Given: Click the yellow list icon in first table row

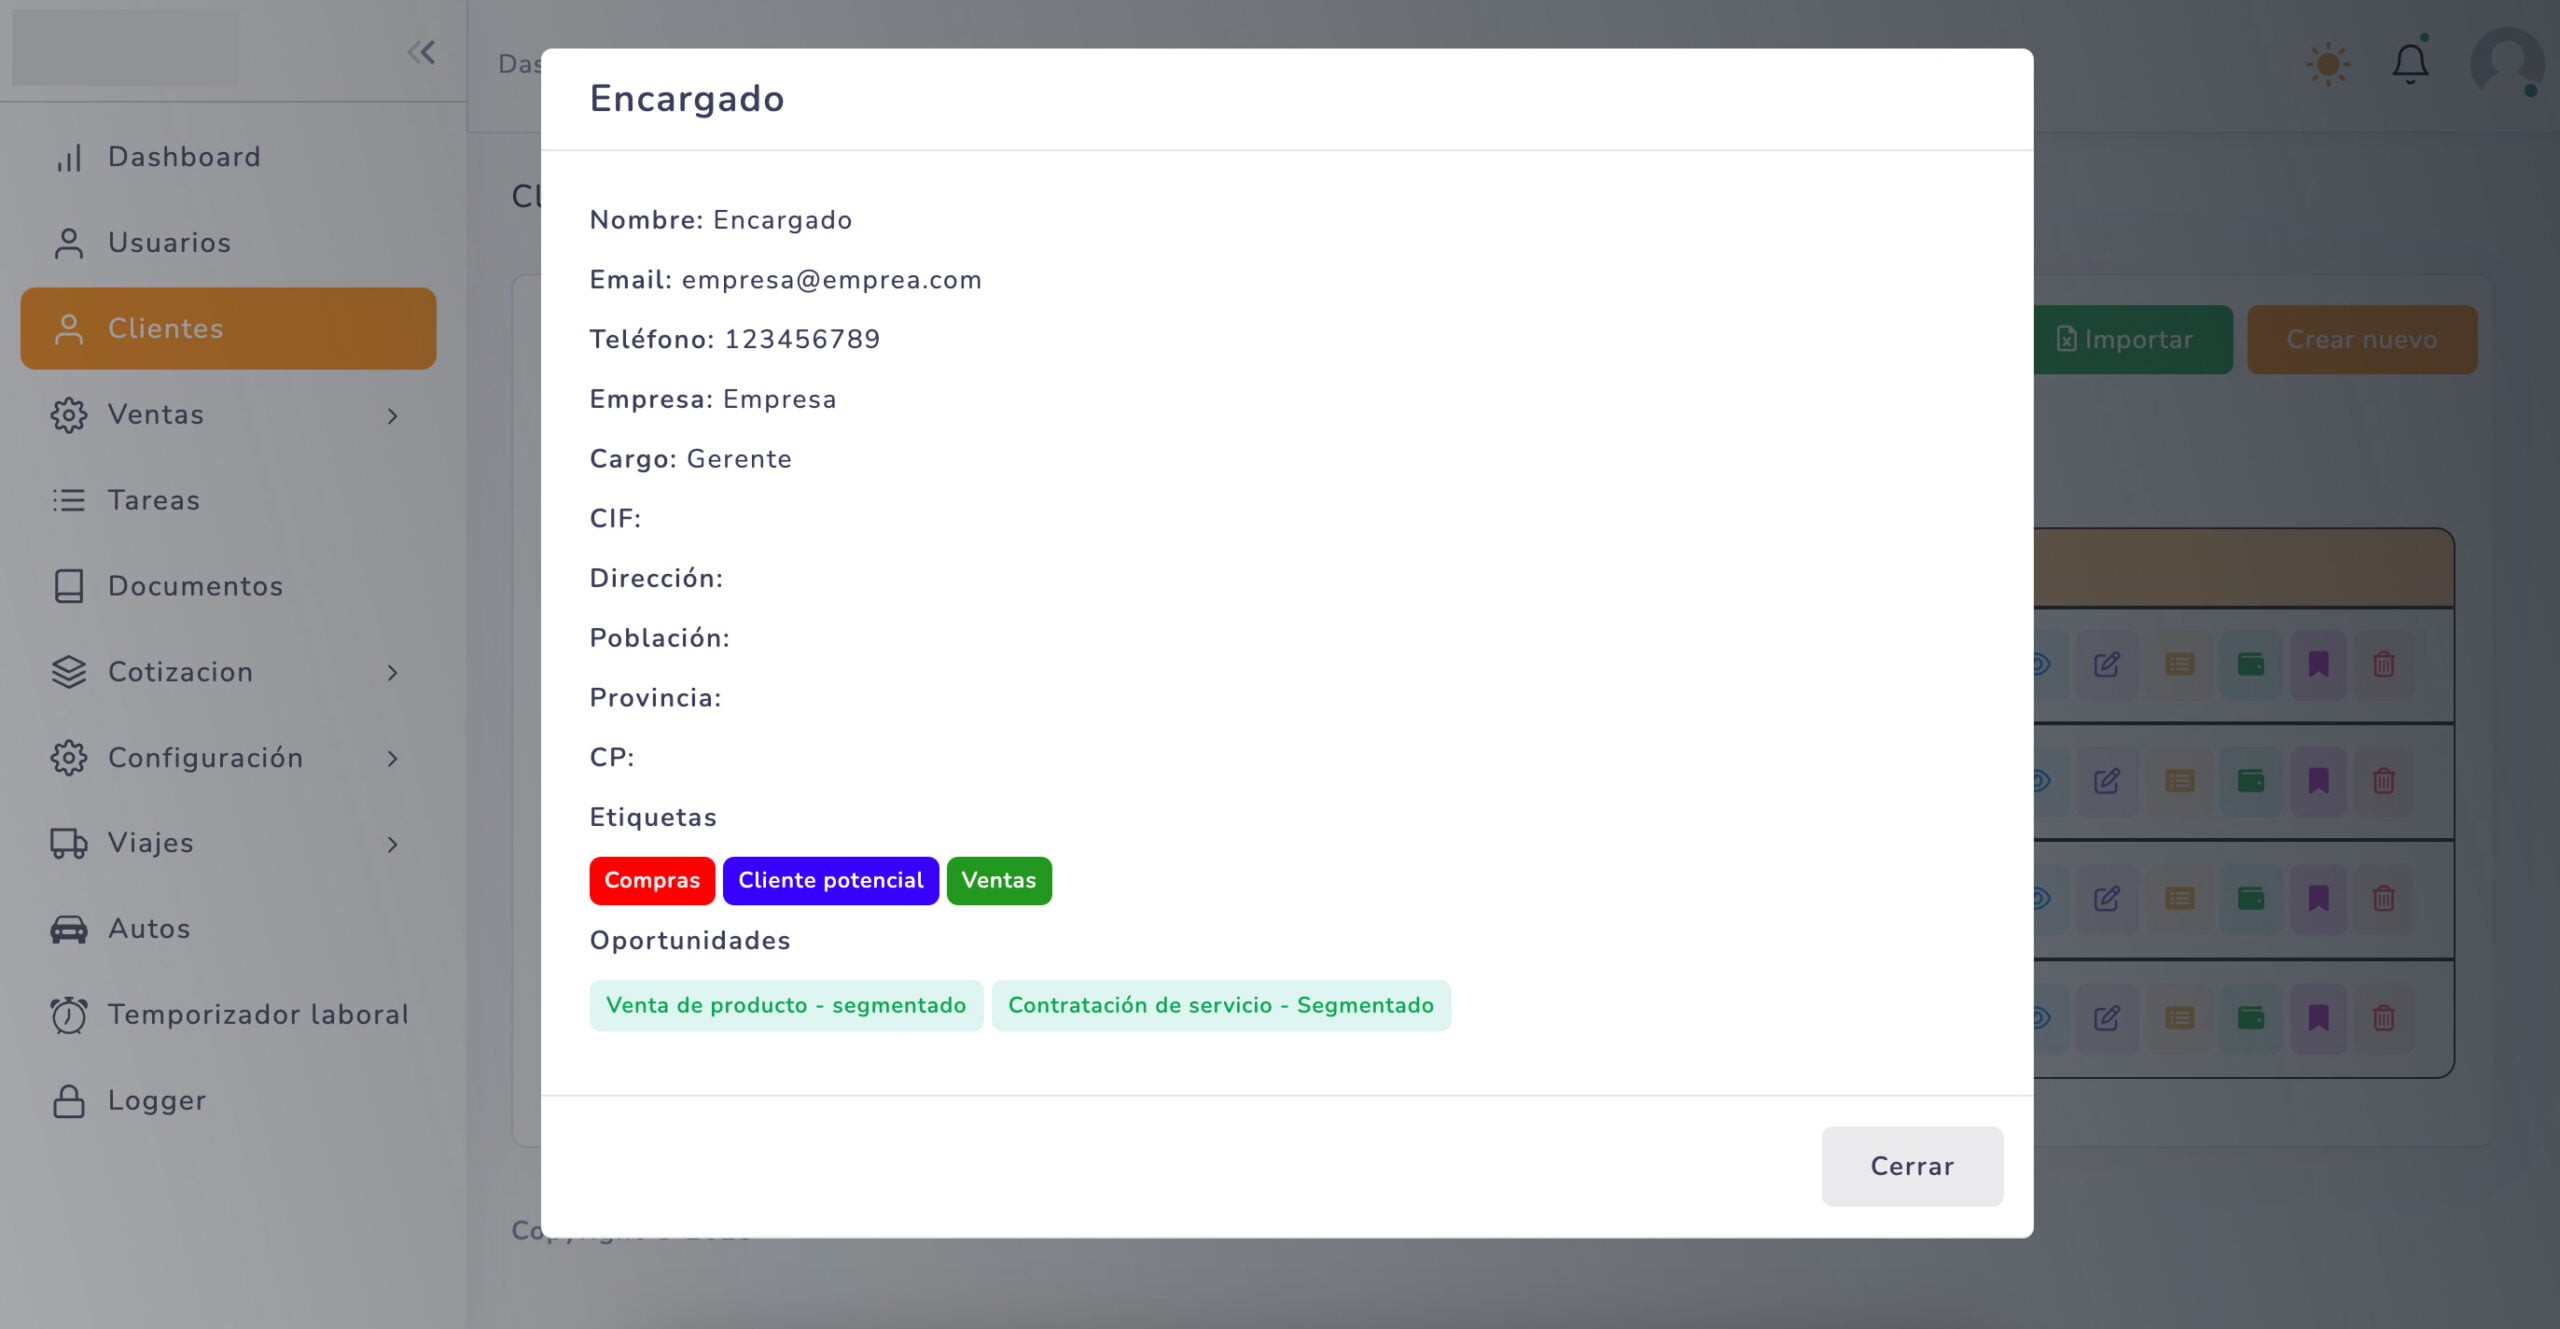Looking at the screenshot, I should point(2180,665).
